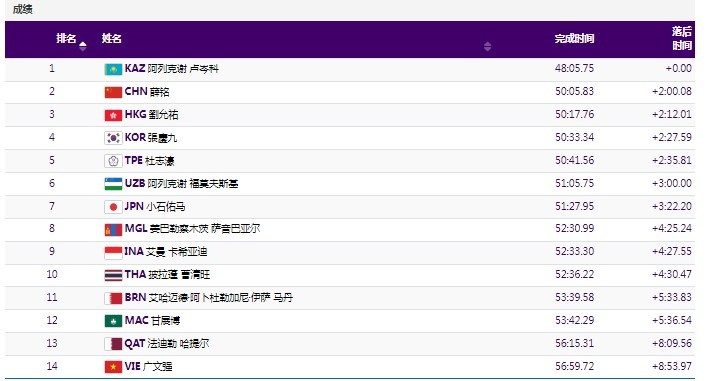This screenshot has width=707, height=381.
Task: Click the South Korea flag icon
Action: pos(113,138)
